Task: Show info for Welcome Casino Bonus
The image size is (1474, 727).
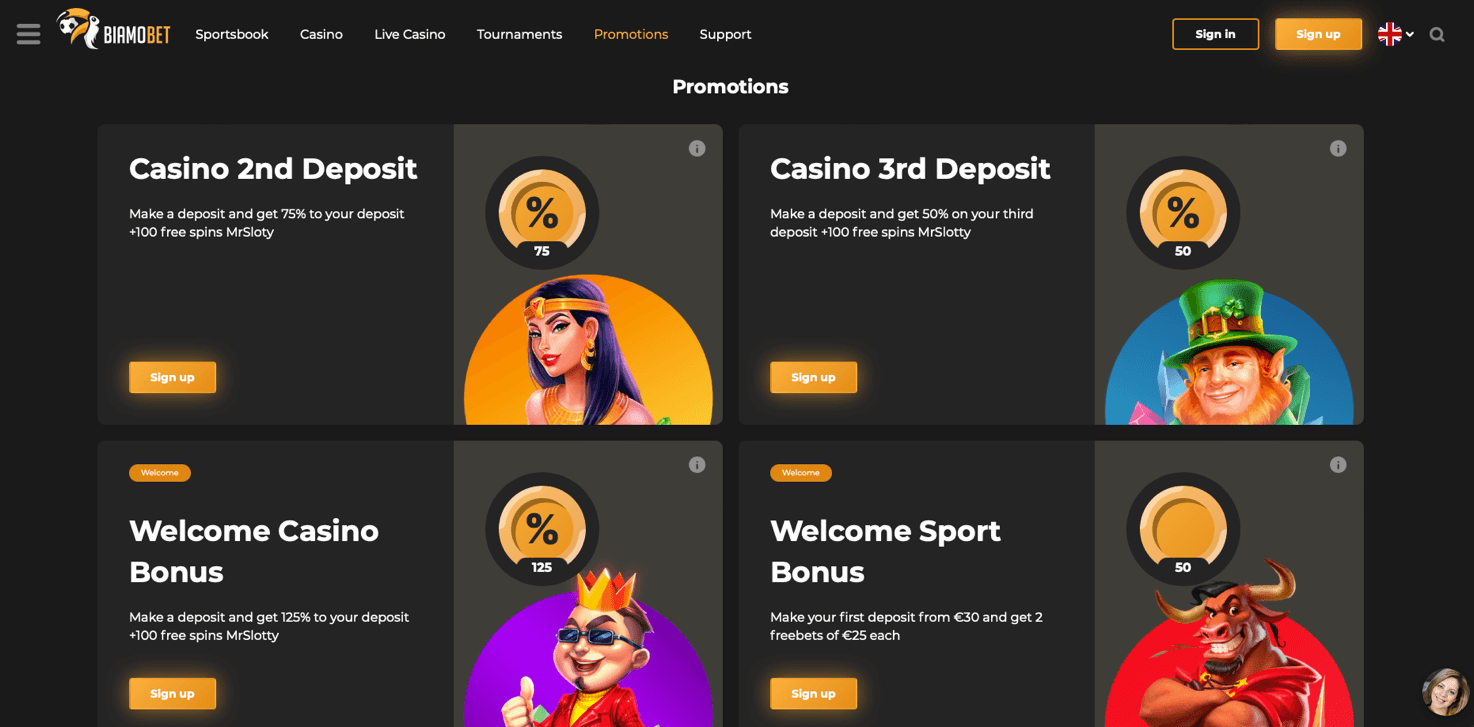Action: click(x=697, y=465)
